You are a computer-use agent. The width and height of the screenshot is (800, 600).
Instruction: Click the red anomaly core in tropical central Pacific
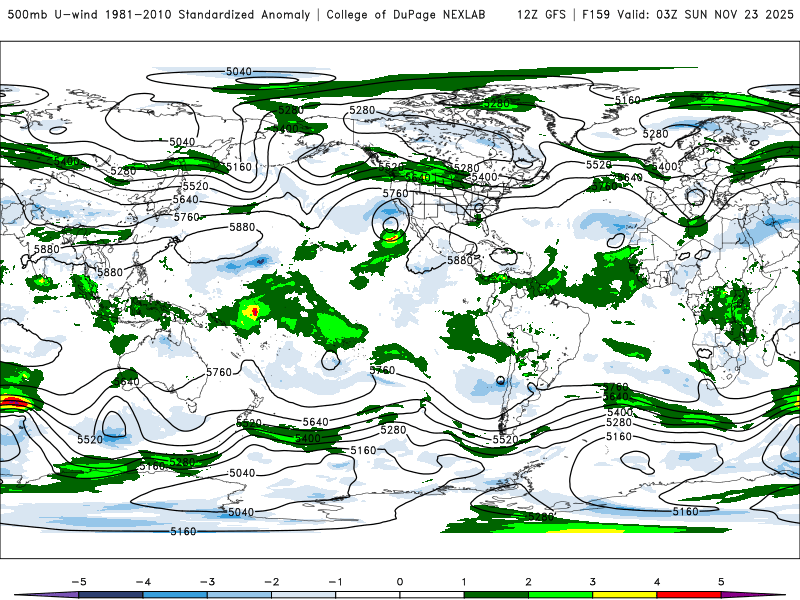[x=255, y=311]
